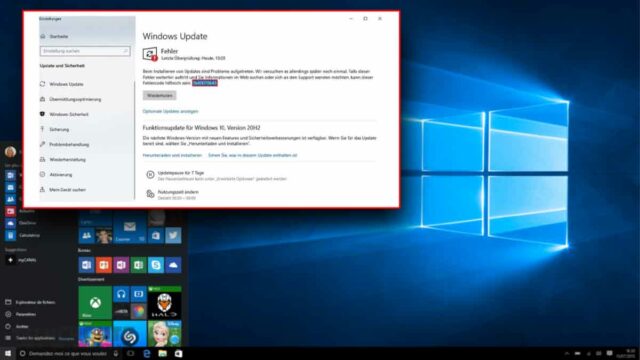
Task: Open the Movies & TV tile
Action: (138, 294)
